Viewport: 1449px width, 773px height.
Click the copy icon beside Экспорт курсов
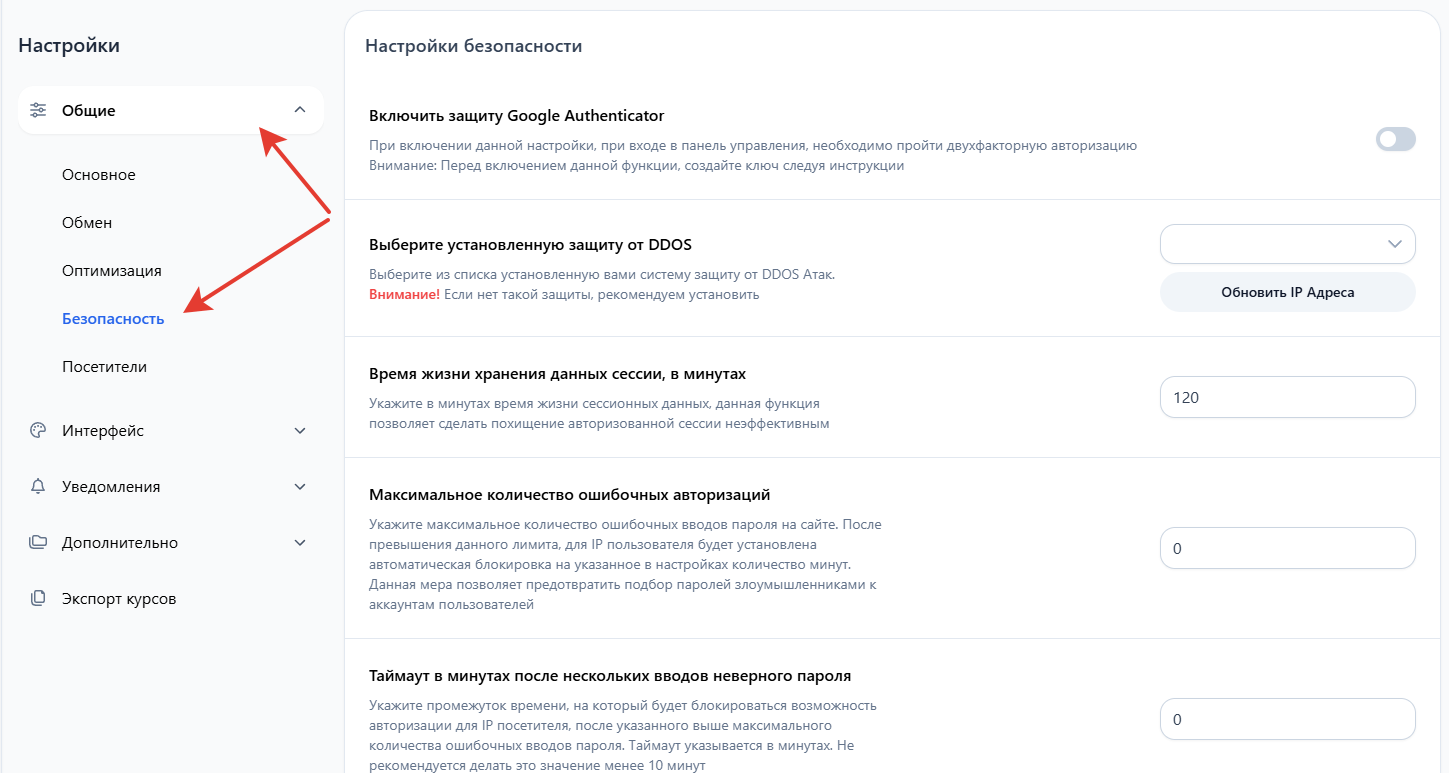[x=38, y=599]
